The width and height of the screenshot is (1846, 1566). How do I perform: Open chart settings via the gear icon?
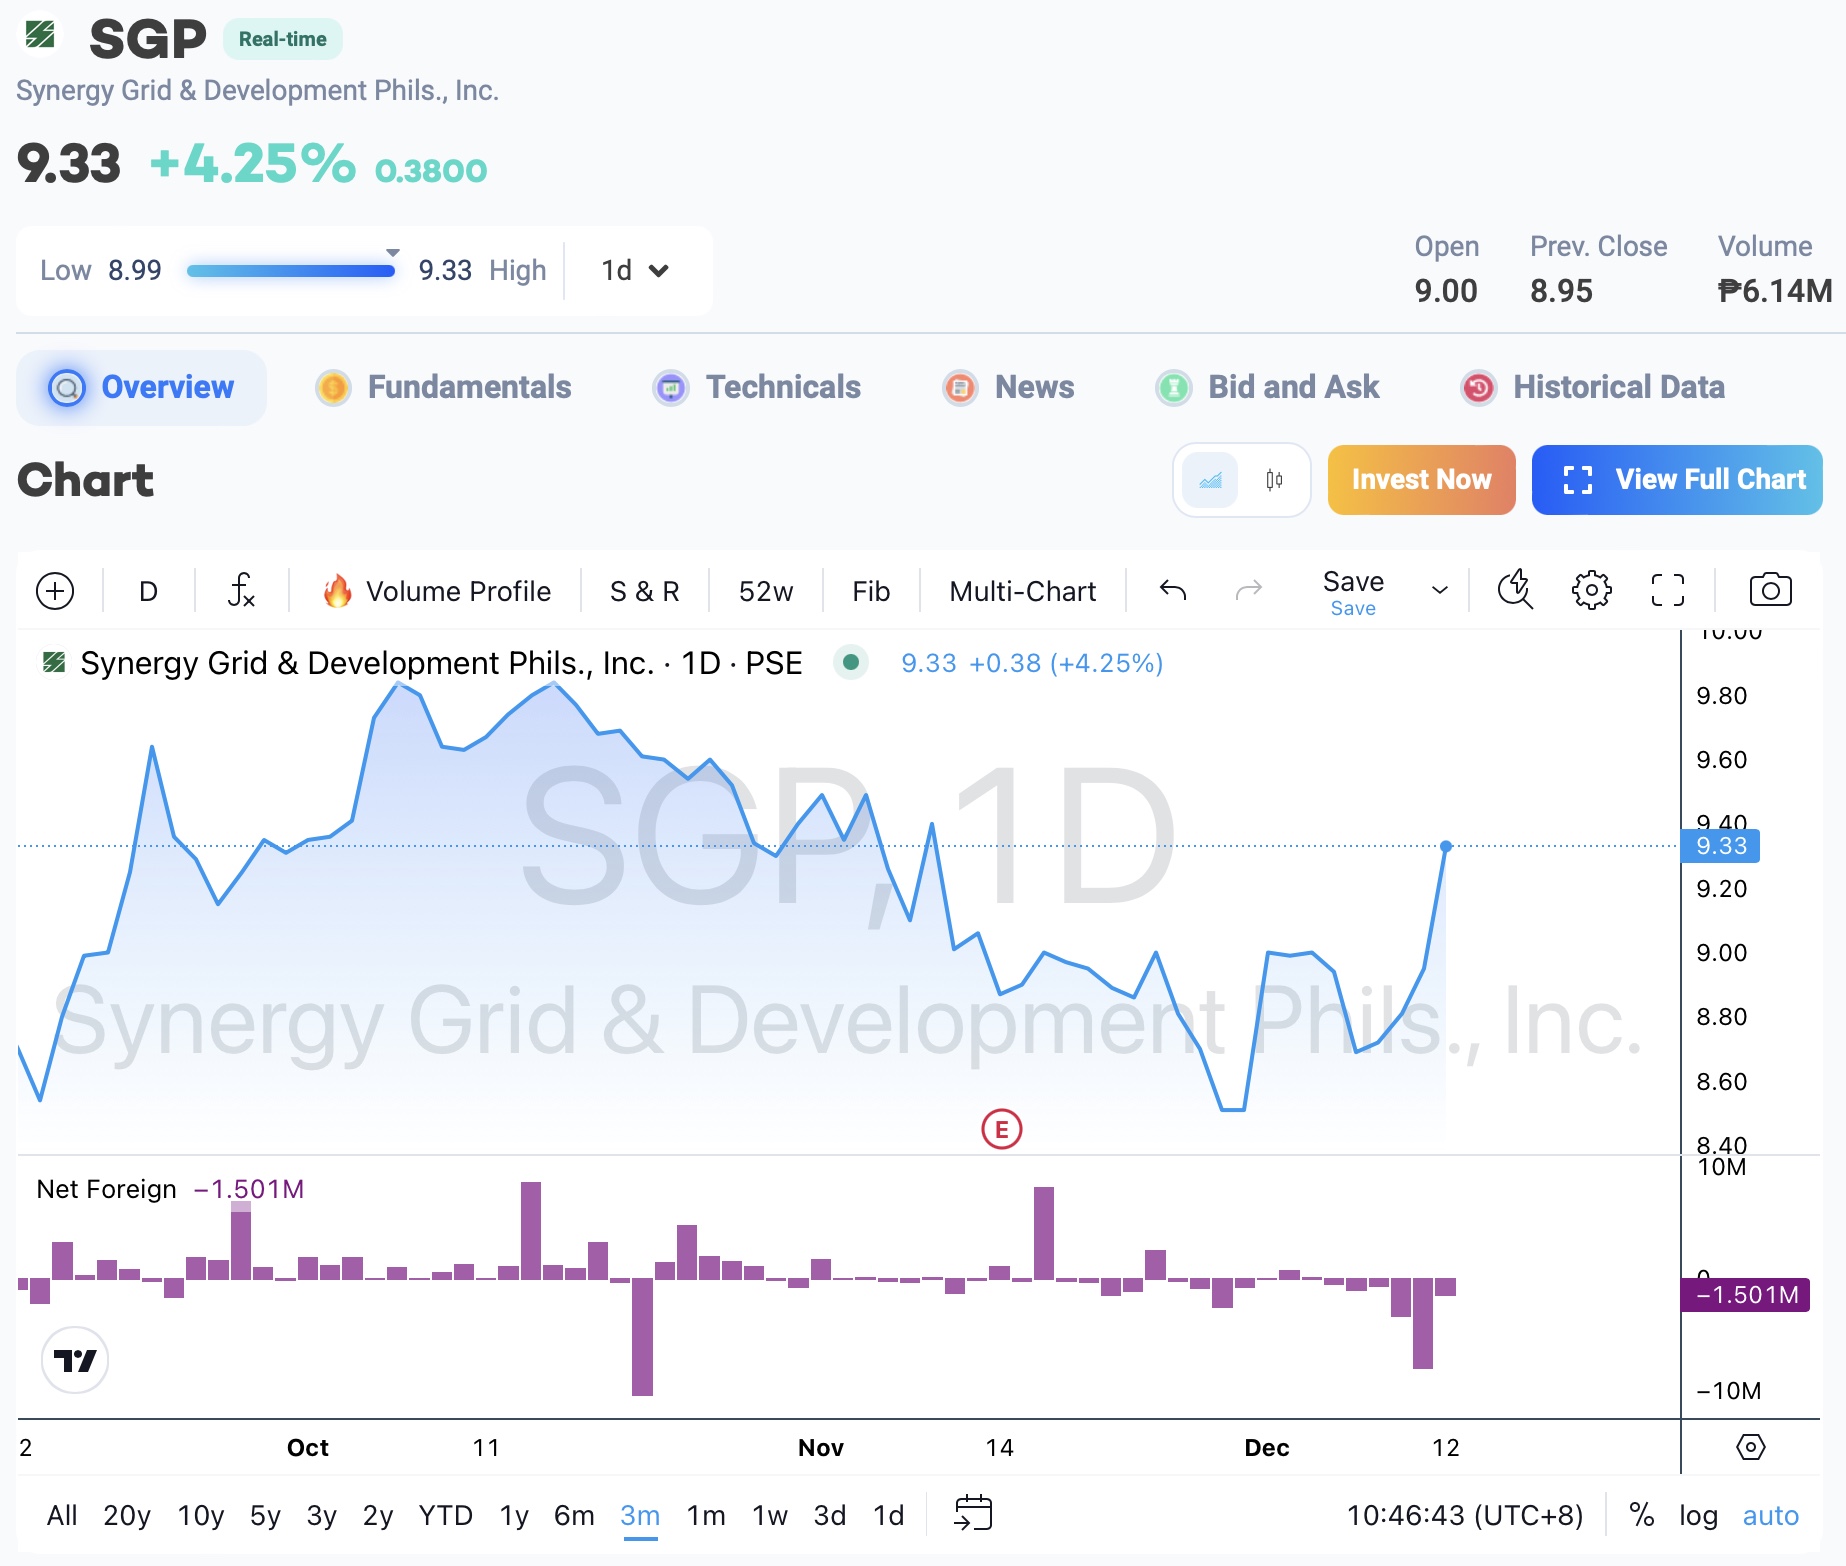1591,590
